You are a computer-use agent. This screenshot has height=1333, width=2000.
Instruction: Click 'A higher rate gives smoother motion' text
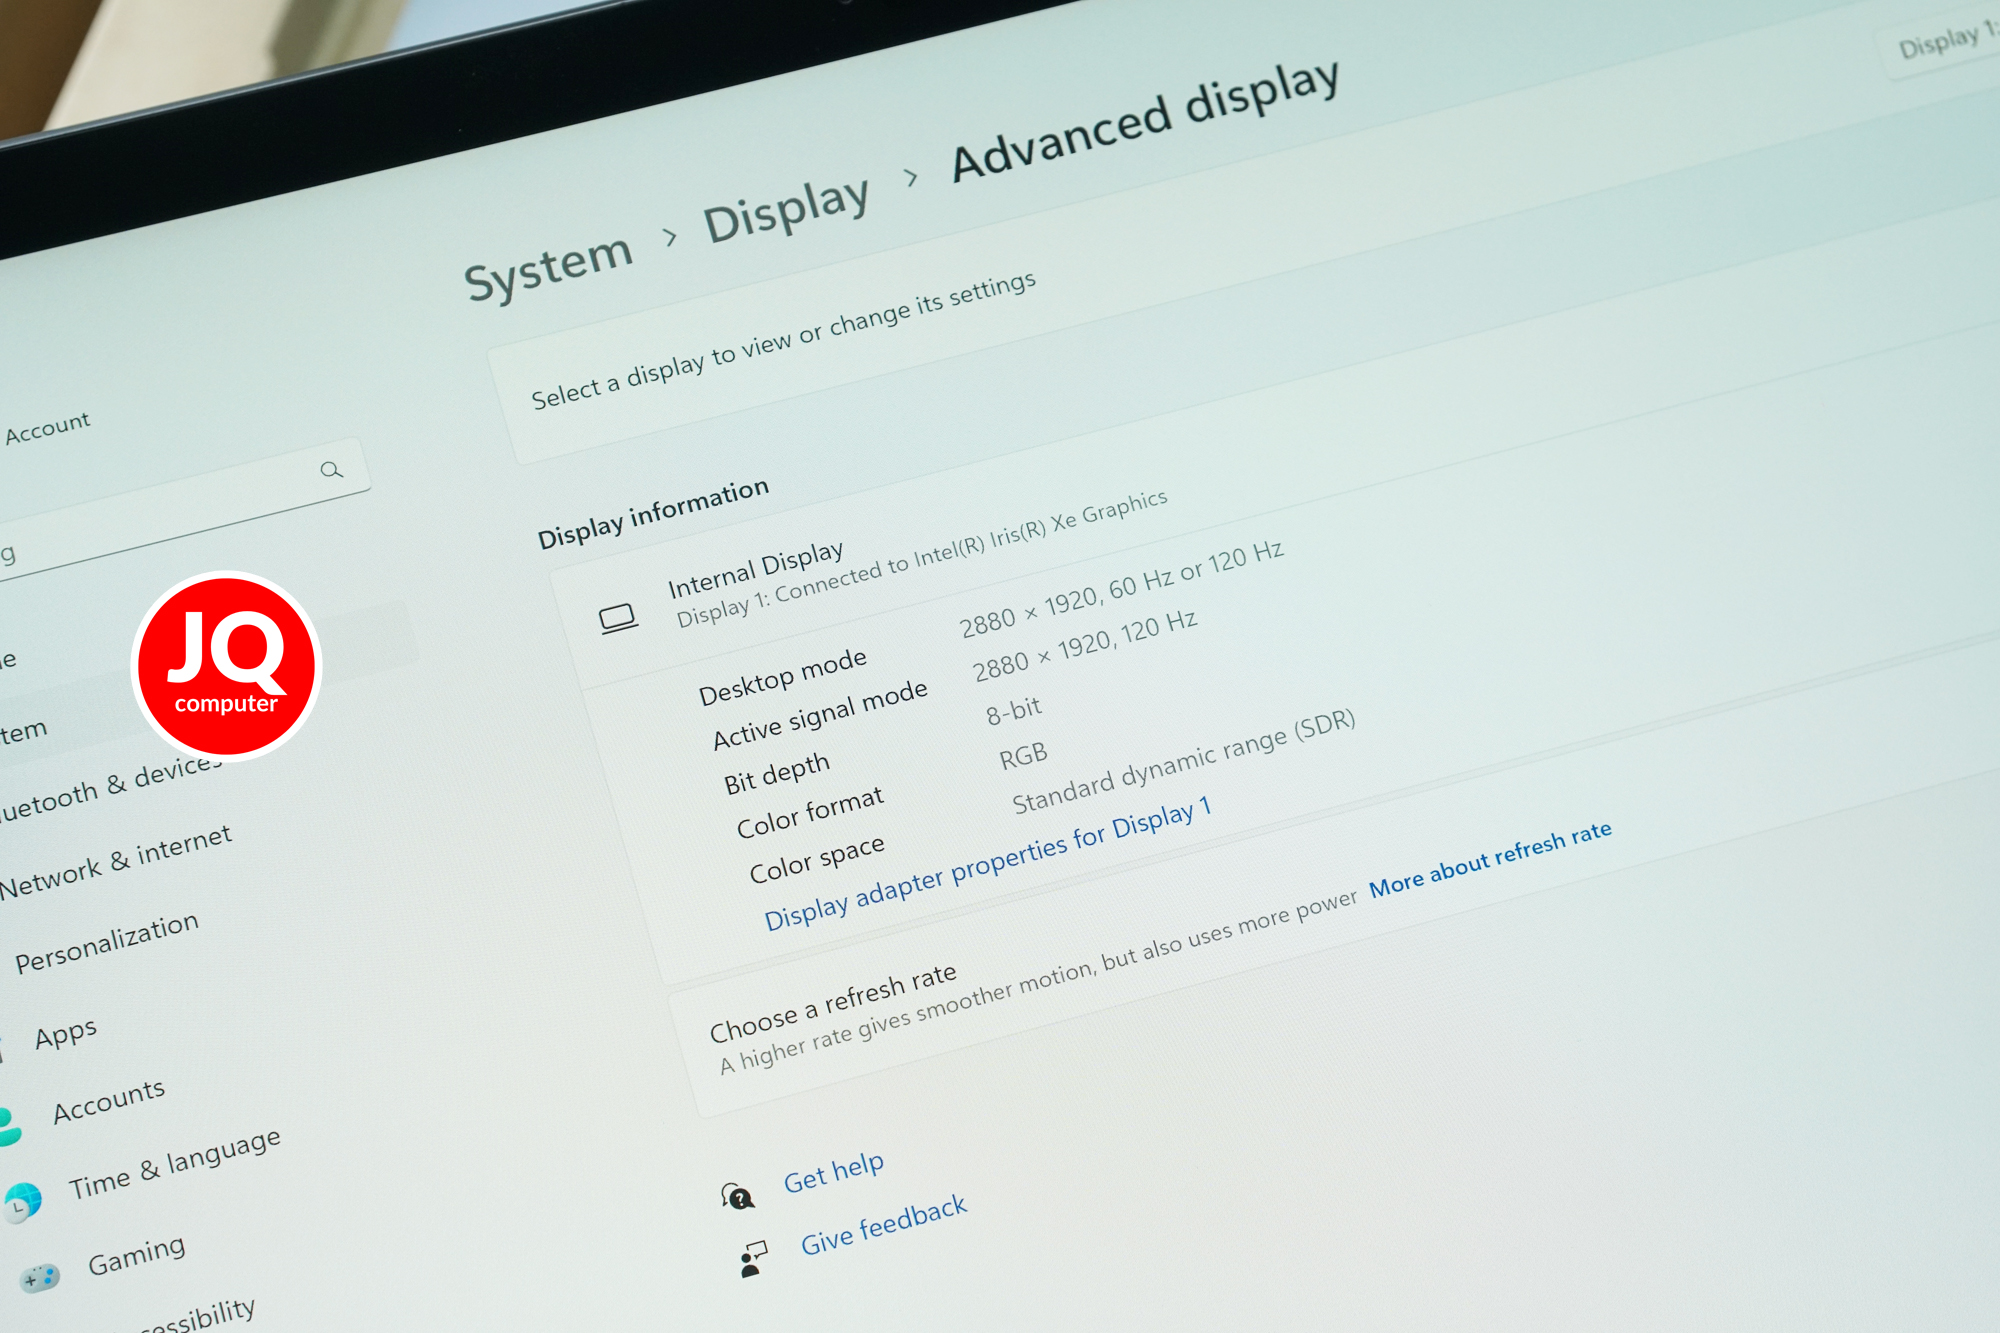(x=1037, y=981)
